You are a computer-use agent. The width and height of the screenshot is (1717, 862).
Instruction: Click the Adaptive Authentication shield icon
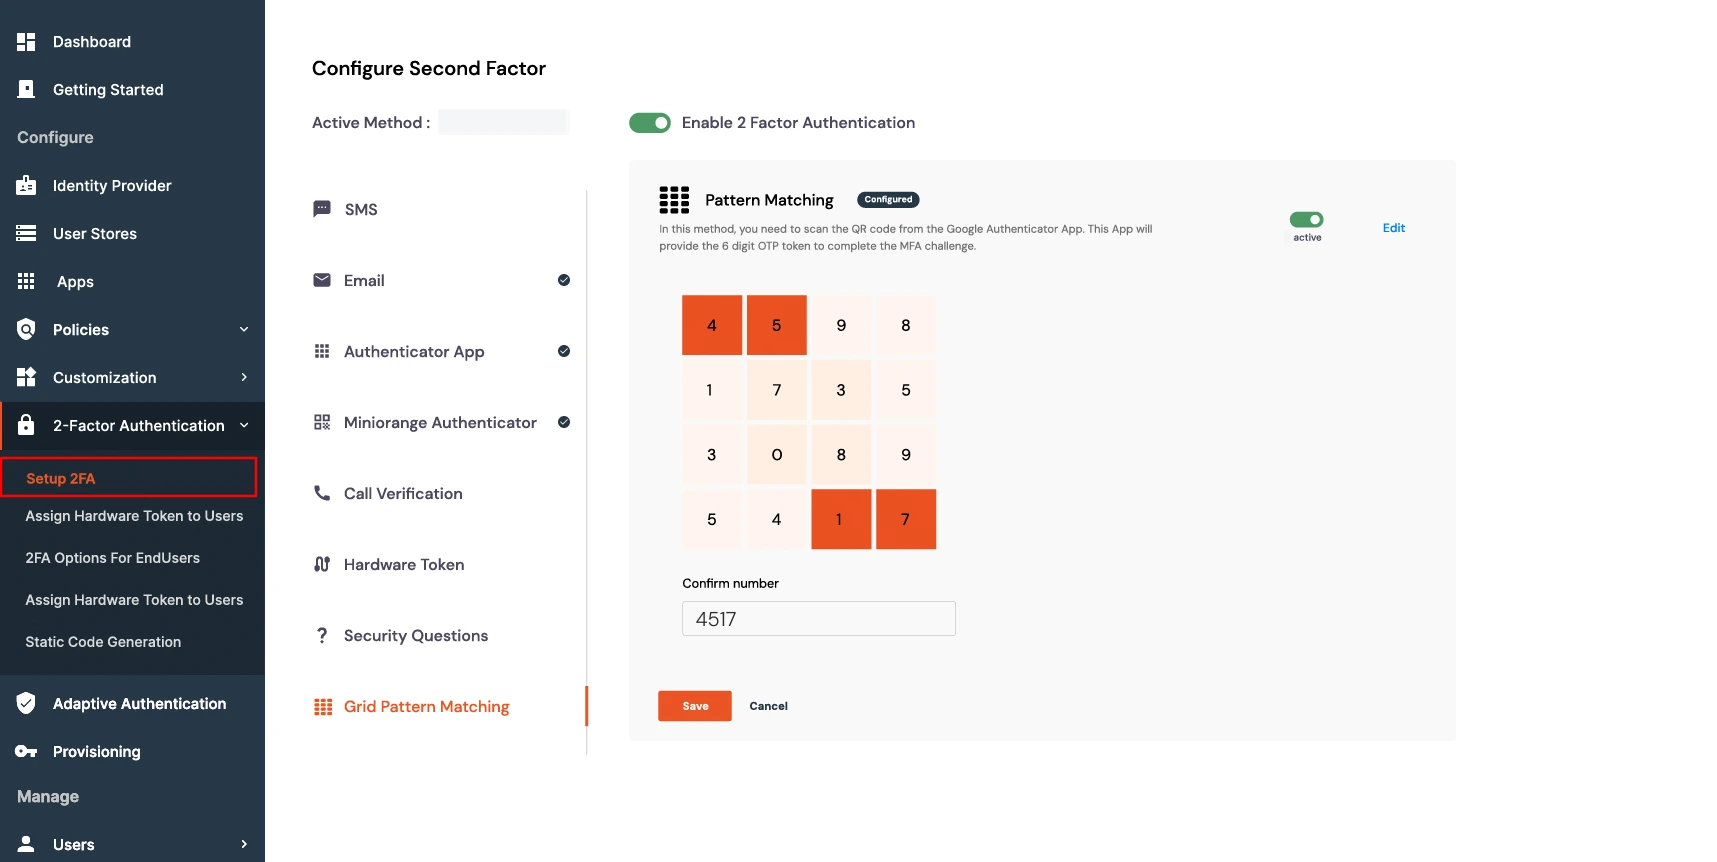(x=26, y=703)
